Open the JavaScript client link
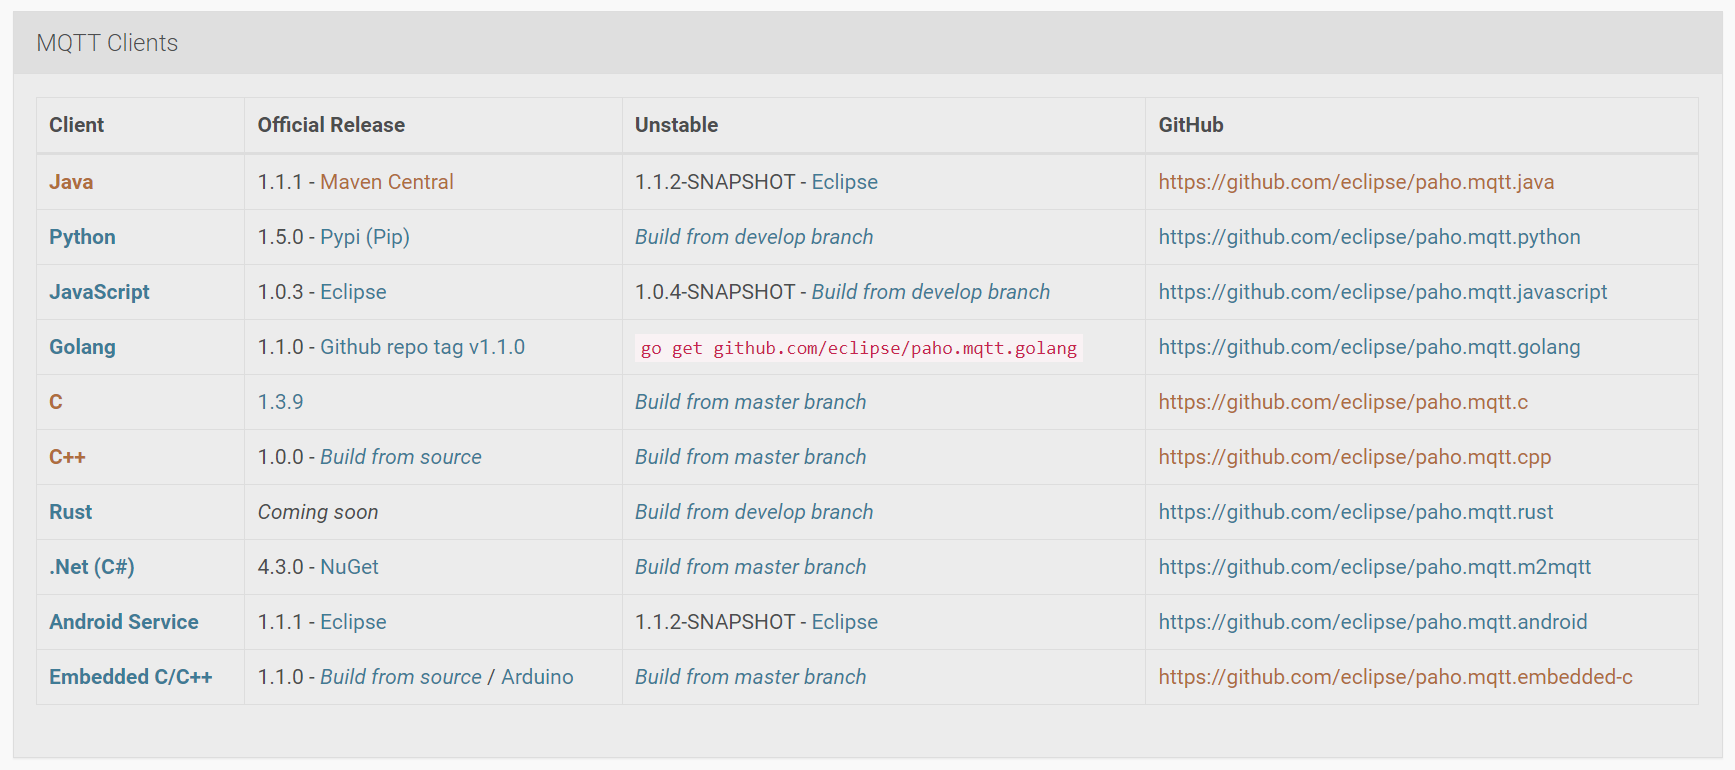 point(99,292)
